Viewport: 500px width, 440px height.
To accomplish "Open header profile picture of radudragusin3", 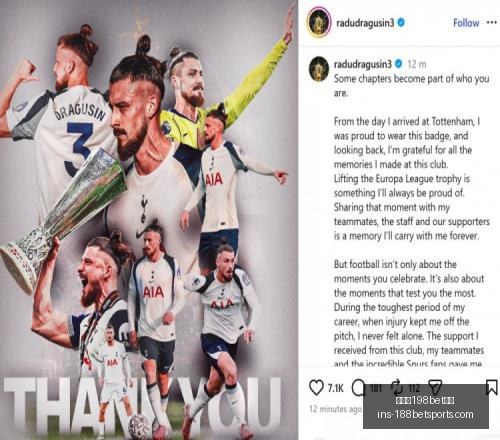I will [319, 22].
